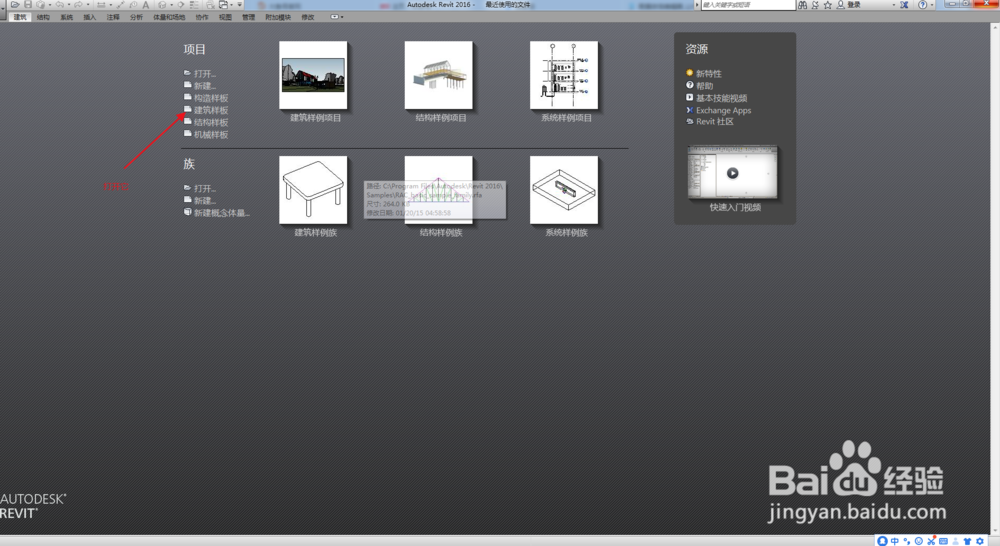Click the Save disk icon in quick access toolbar
This screenshot has width=1000, height=546.
tap(28, 4)
